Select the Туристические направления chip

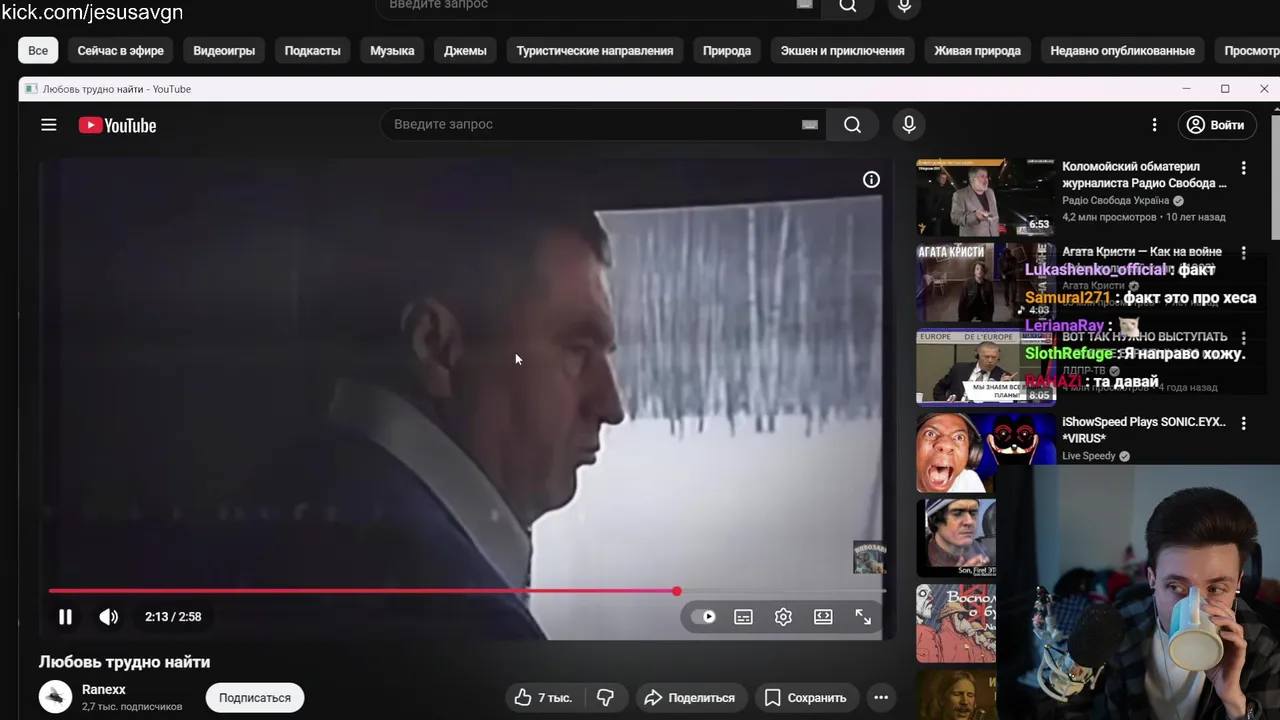(595, 51)
